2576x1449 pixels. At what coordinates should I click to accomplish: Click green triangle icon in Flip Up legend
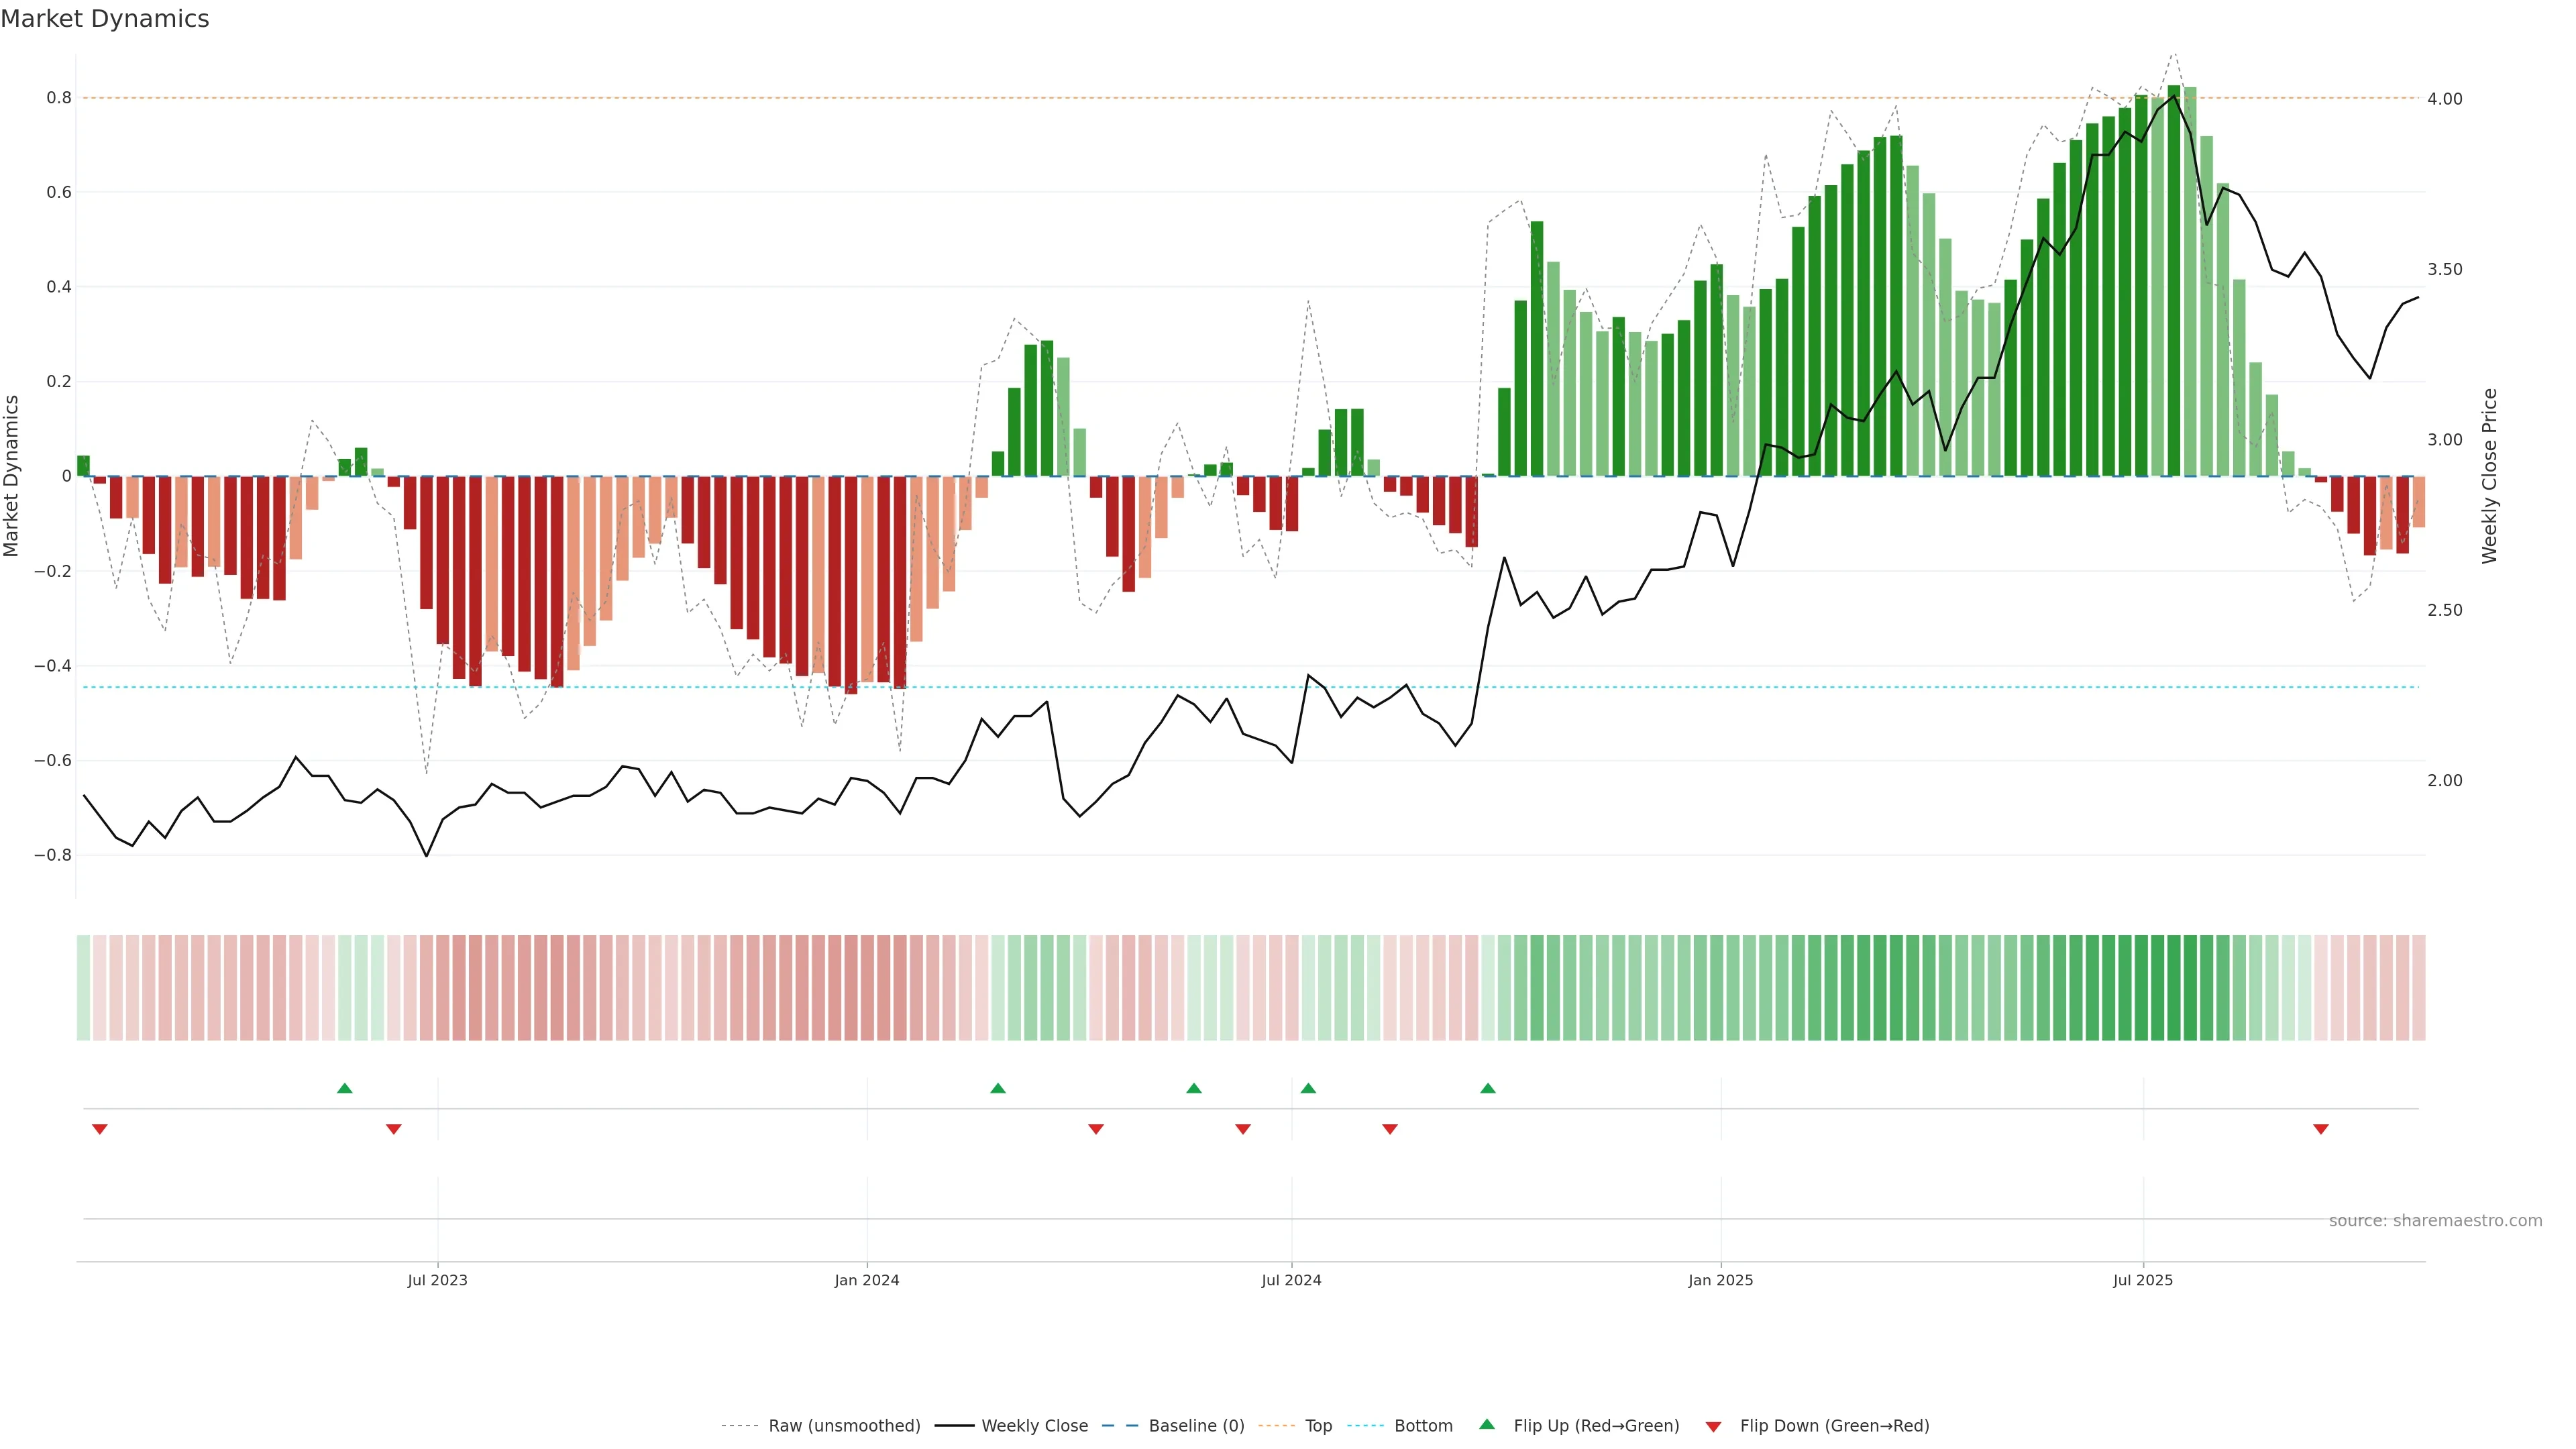[1487, 1425]
